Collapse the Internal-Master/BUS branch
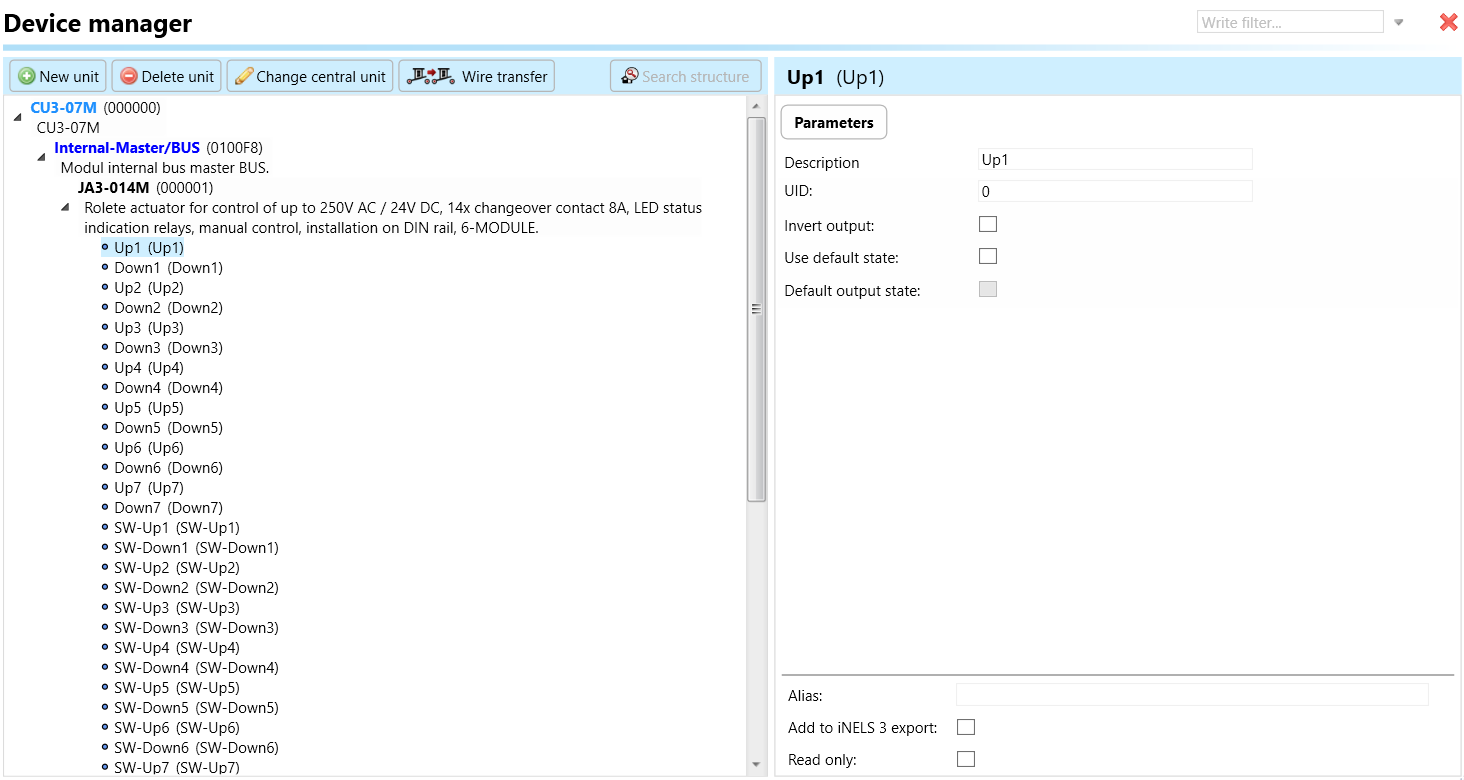 (41, 157)
